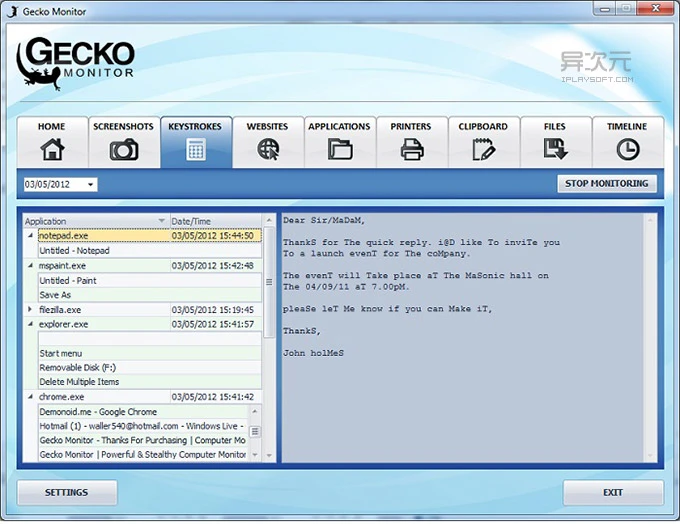Sort by the Date/Time column header
This screenshot has height=524, width=680.
point(216,221)
